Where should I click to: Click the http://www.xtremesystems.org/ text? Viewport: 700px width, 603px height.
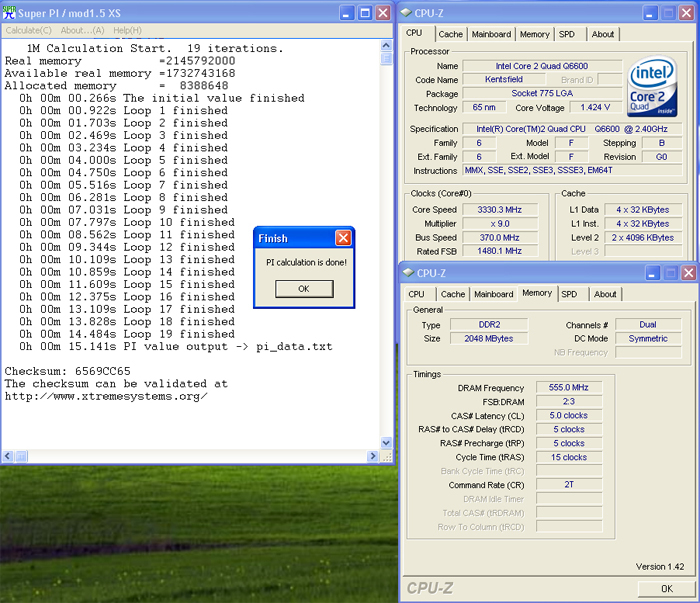[106, 396]
